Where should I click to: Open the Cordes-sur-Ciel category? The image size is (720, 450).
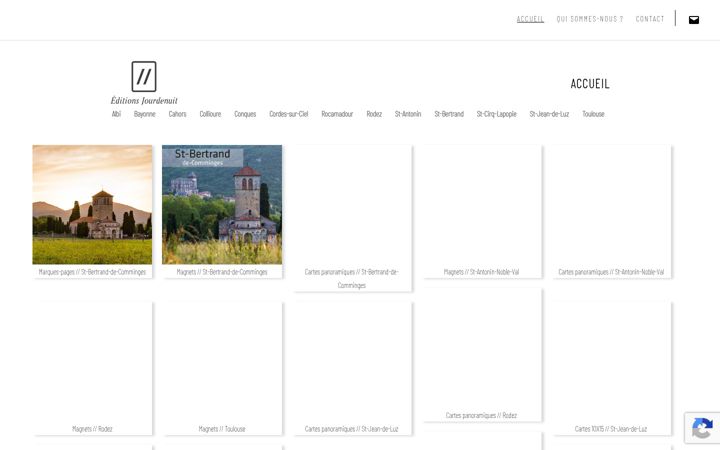click(x=289, y=114)
